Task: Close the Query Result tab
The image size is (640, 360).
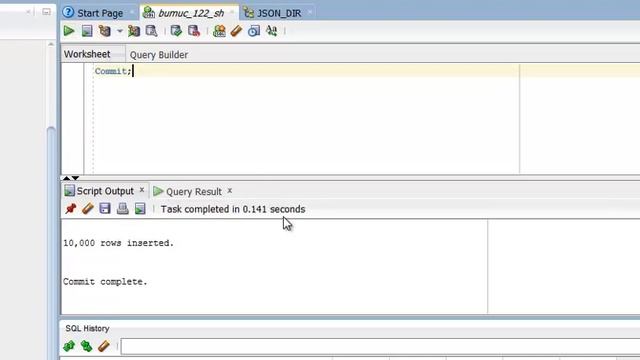Action: pyautogui.click(x=230, y=191)
